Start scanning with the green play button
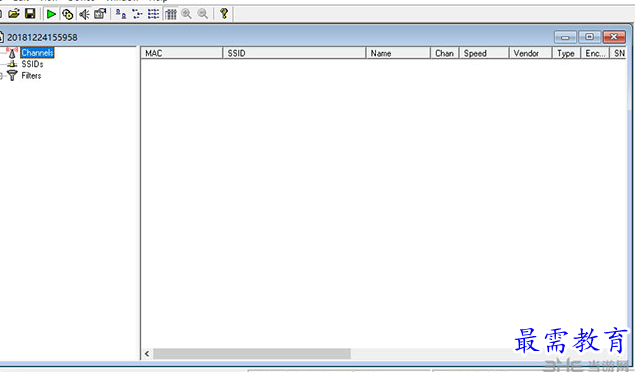 pyautogui.click(x=51, y=14)
